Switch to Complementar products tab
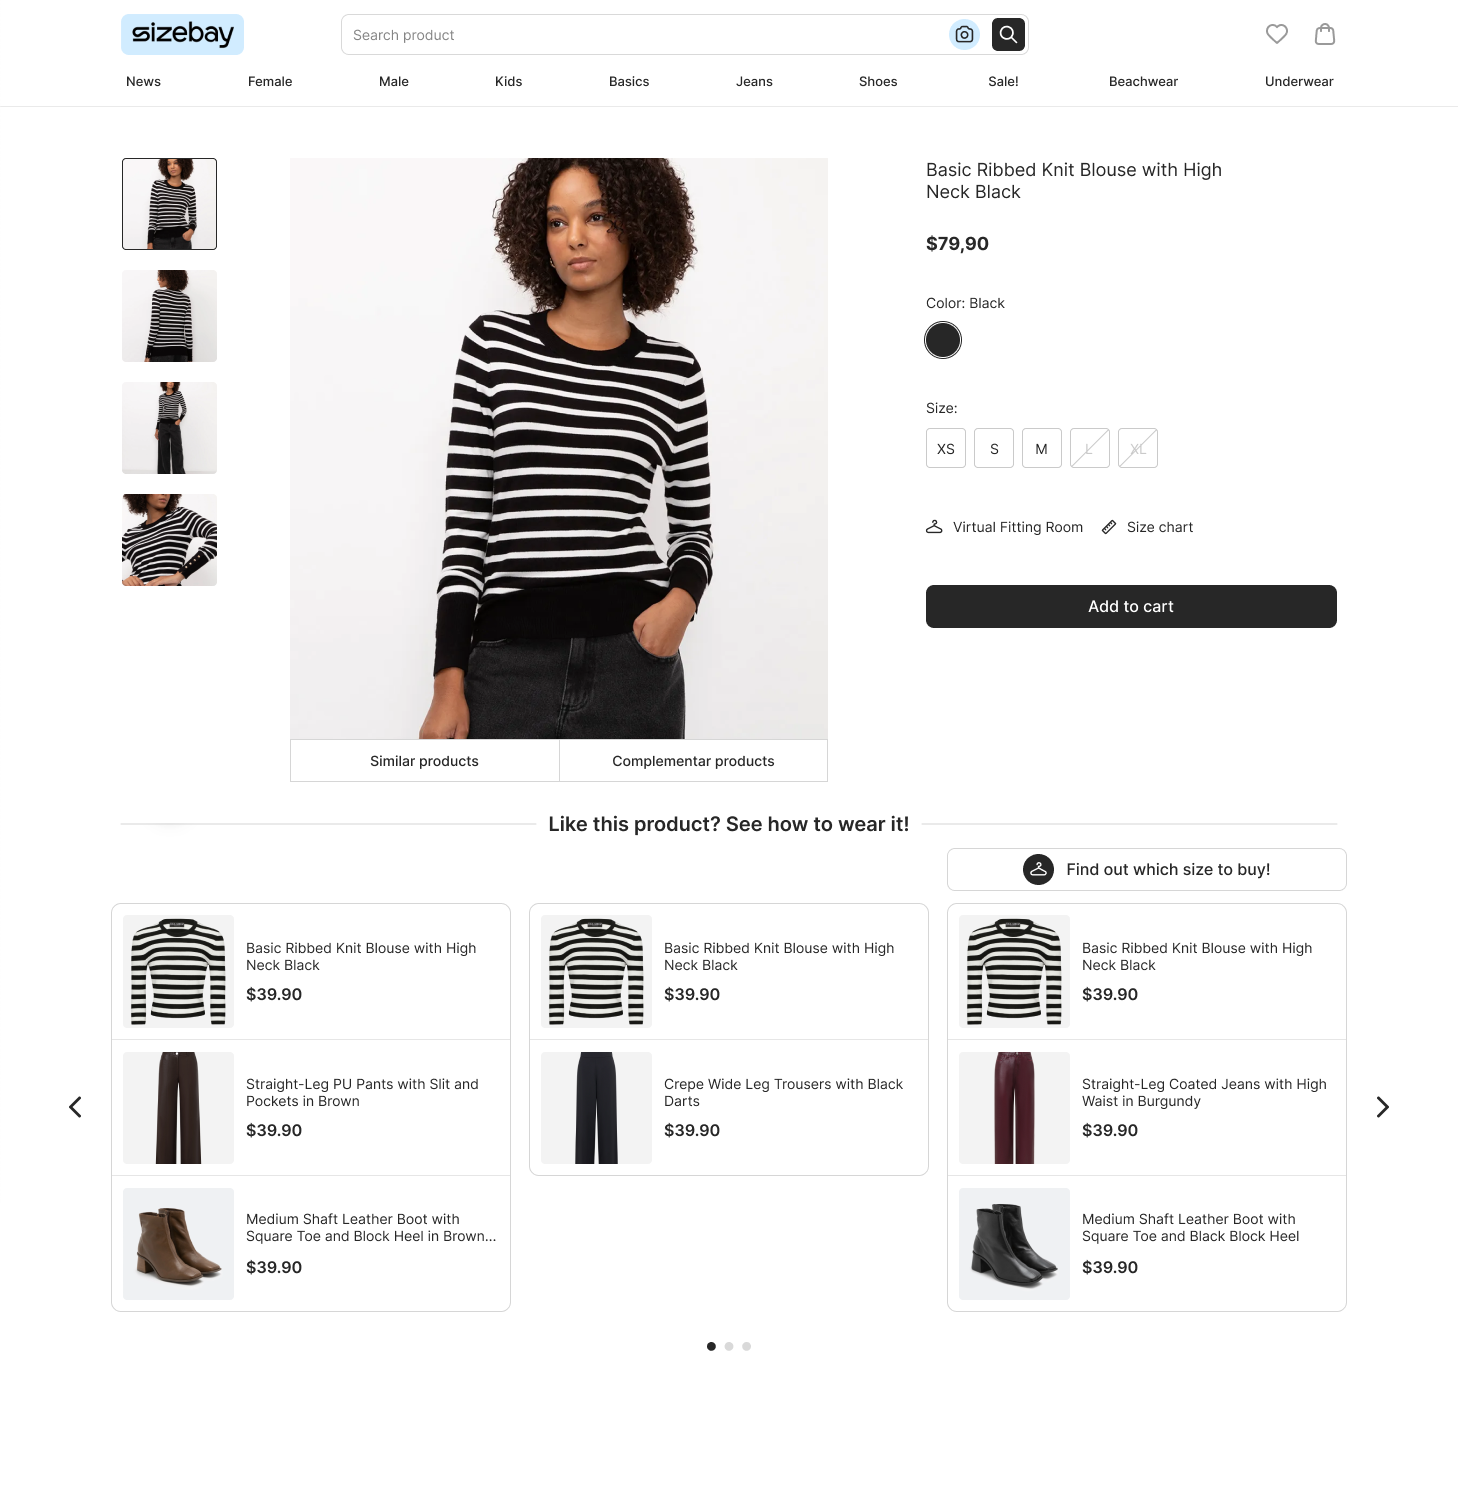This screenshot has height=1485, width=1458. pos(693,761)
